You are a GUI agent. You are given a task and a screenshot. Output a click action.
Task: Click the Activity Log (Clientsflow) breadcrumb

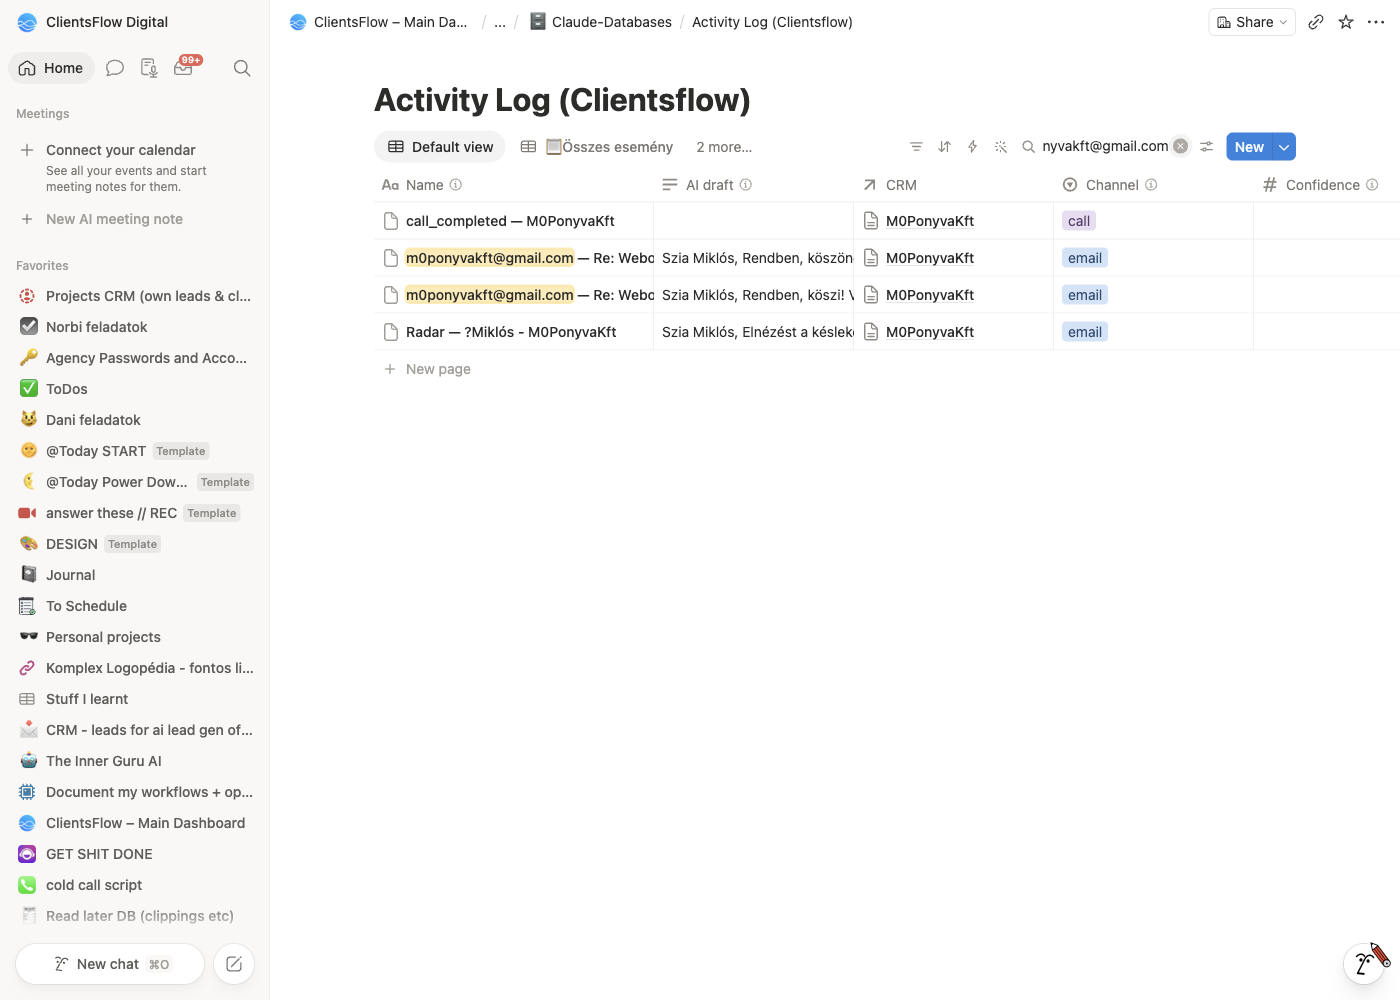[772, 22]
